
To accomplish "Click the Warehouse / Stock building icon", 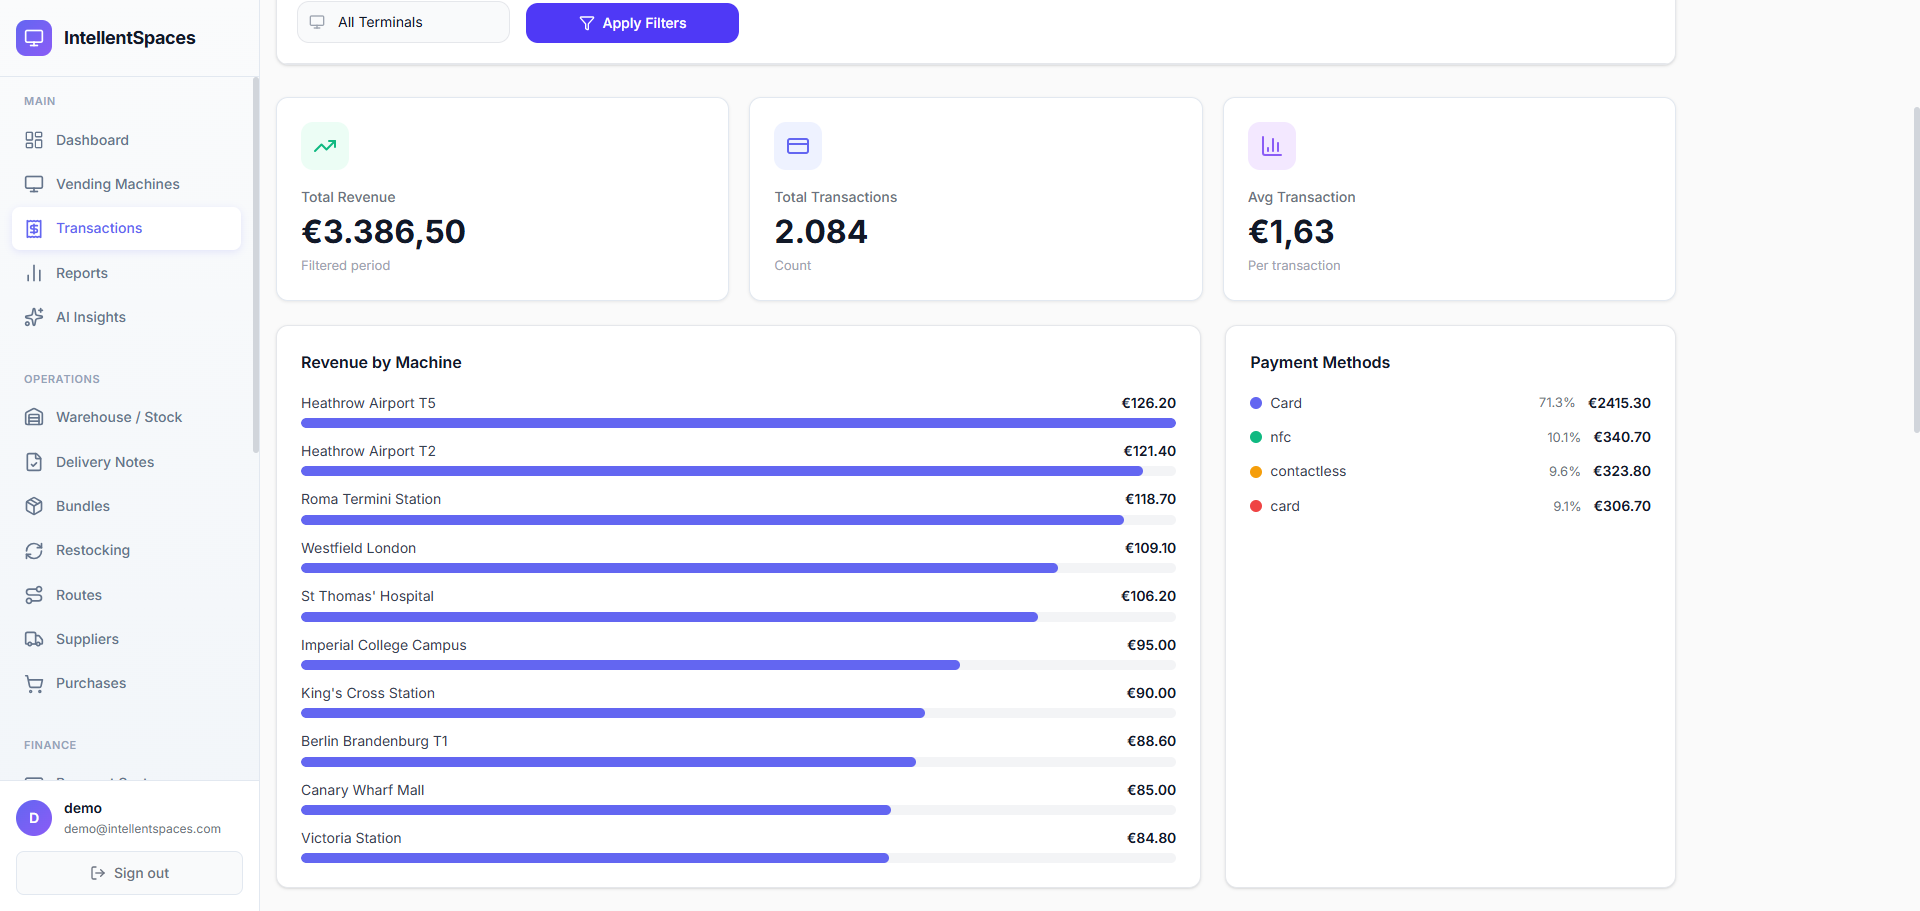I will tap(34, 417).
